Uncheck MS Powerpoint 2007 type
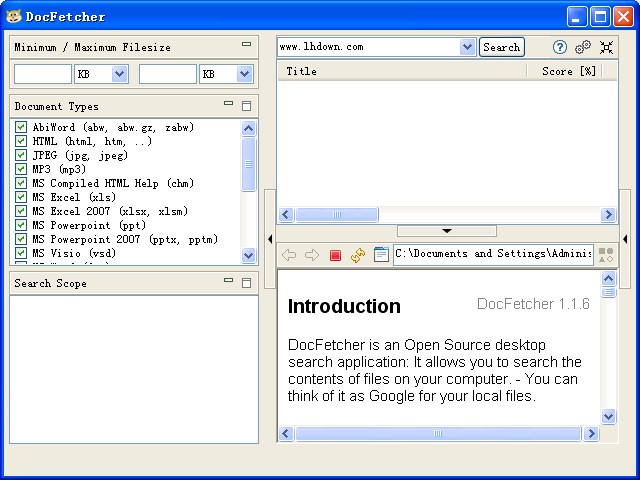The height and width of the screenshot is (480, 640). pos(21,238)
